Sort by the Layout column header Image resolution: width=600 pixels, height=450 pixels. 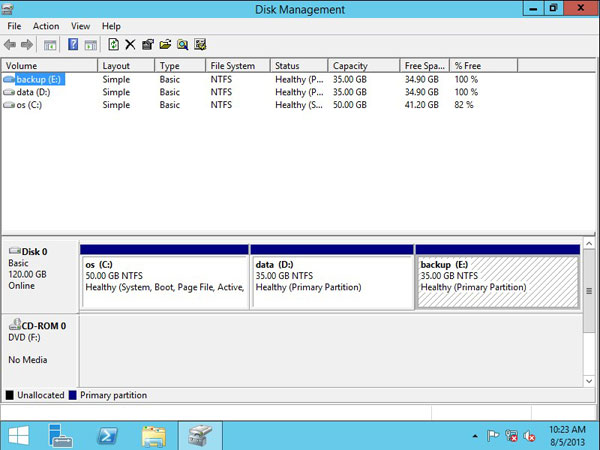pos(126,66)
